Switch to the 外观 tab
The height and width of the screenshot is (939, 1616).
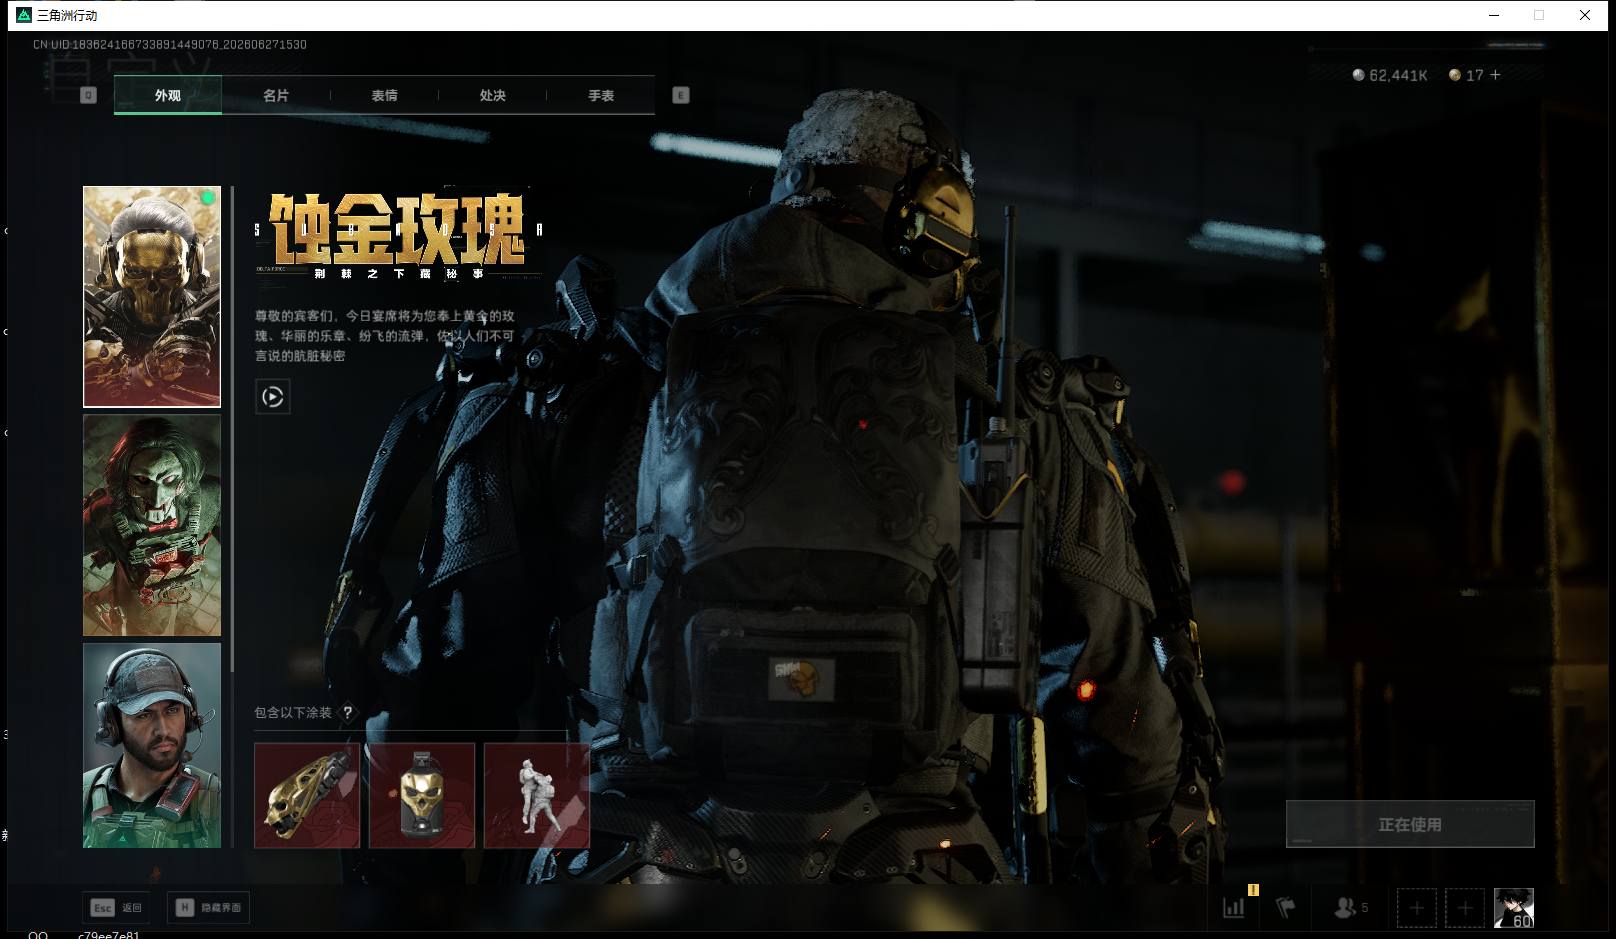[x=168, y=95]
